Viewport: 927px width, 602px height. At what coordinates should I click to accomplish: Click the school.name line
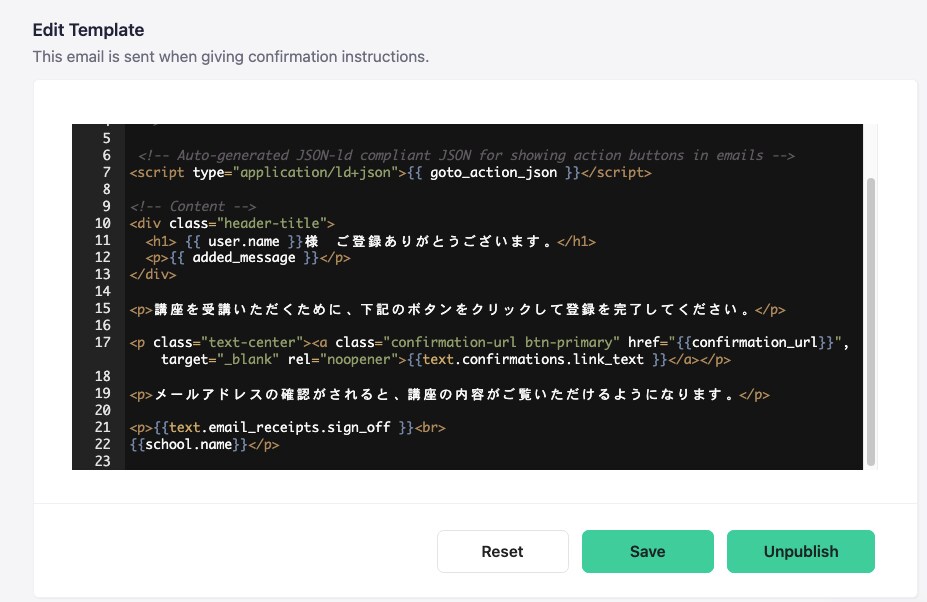coord(204,445)
